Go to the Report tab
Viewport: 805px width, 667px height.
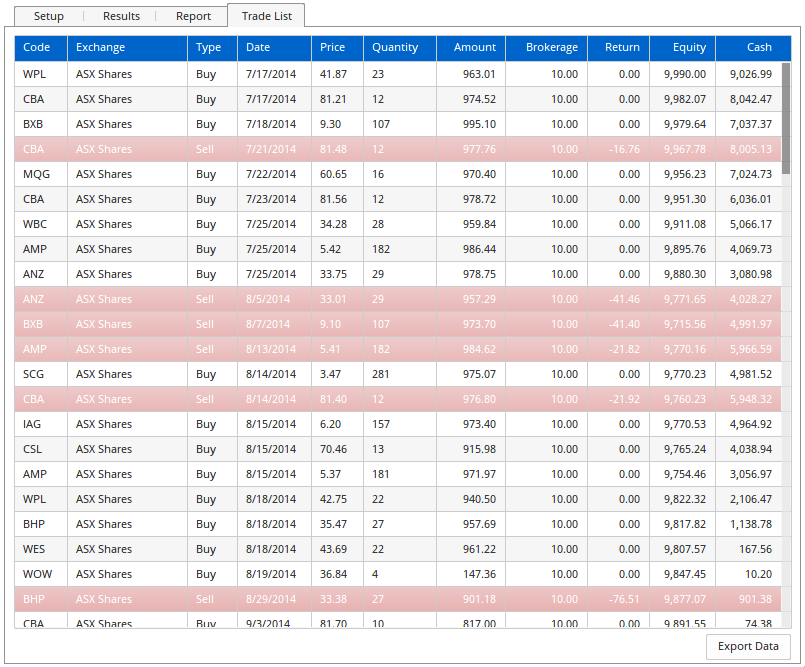coord(193,16)
